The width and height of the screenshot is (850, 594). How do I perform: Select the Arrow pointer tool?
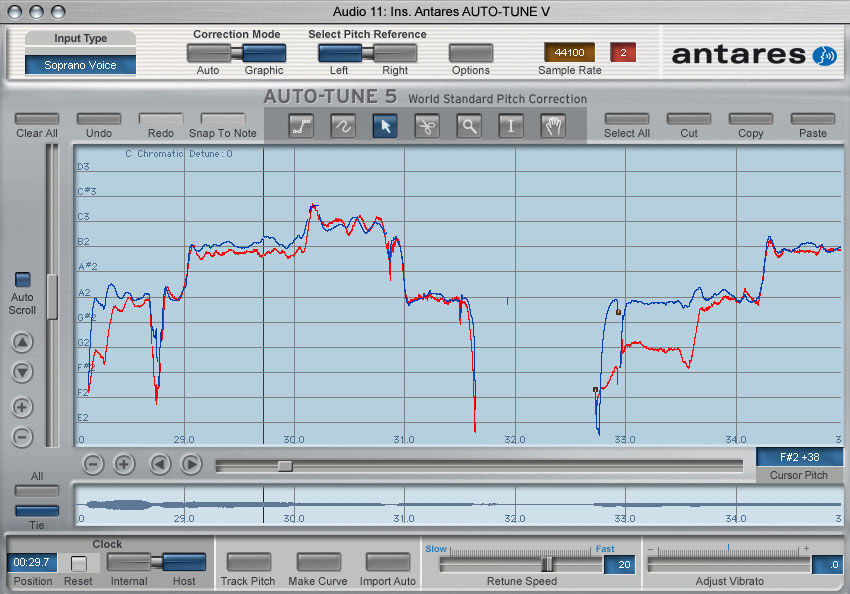385,126
